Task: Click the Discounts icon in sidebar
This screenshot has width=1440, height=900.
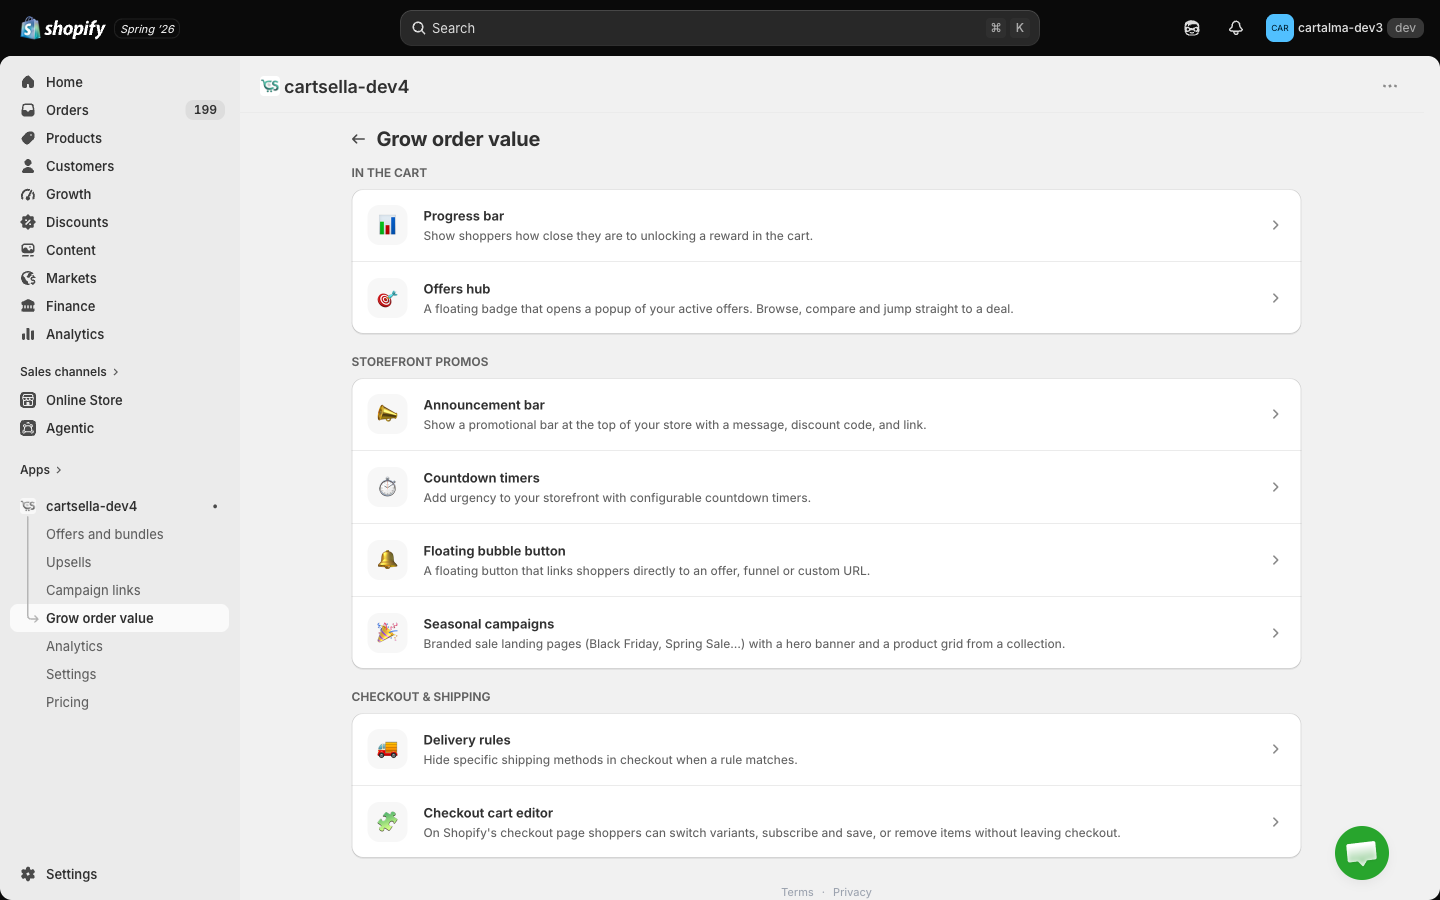Action: 28,222
